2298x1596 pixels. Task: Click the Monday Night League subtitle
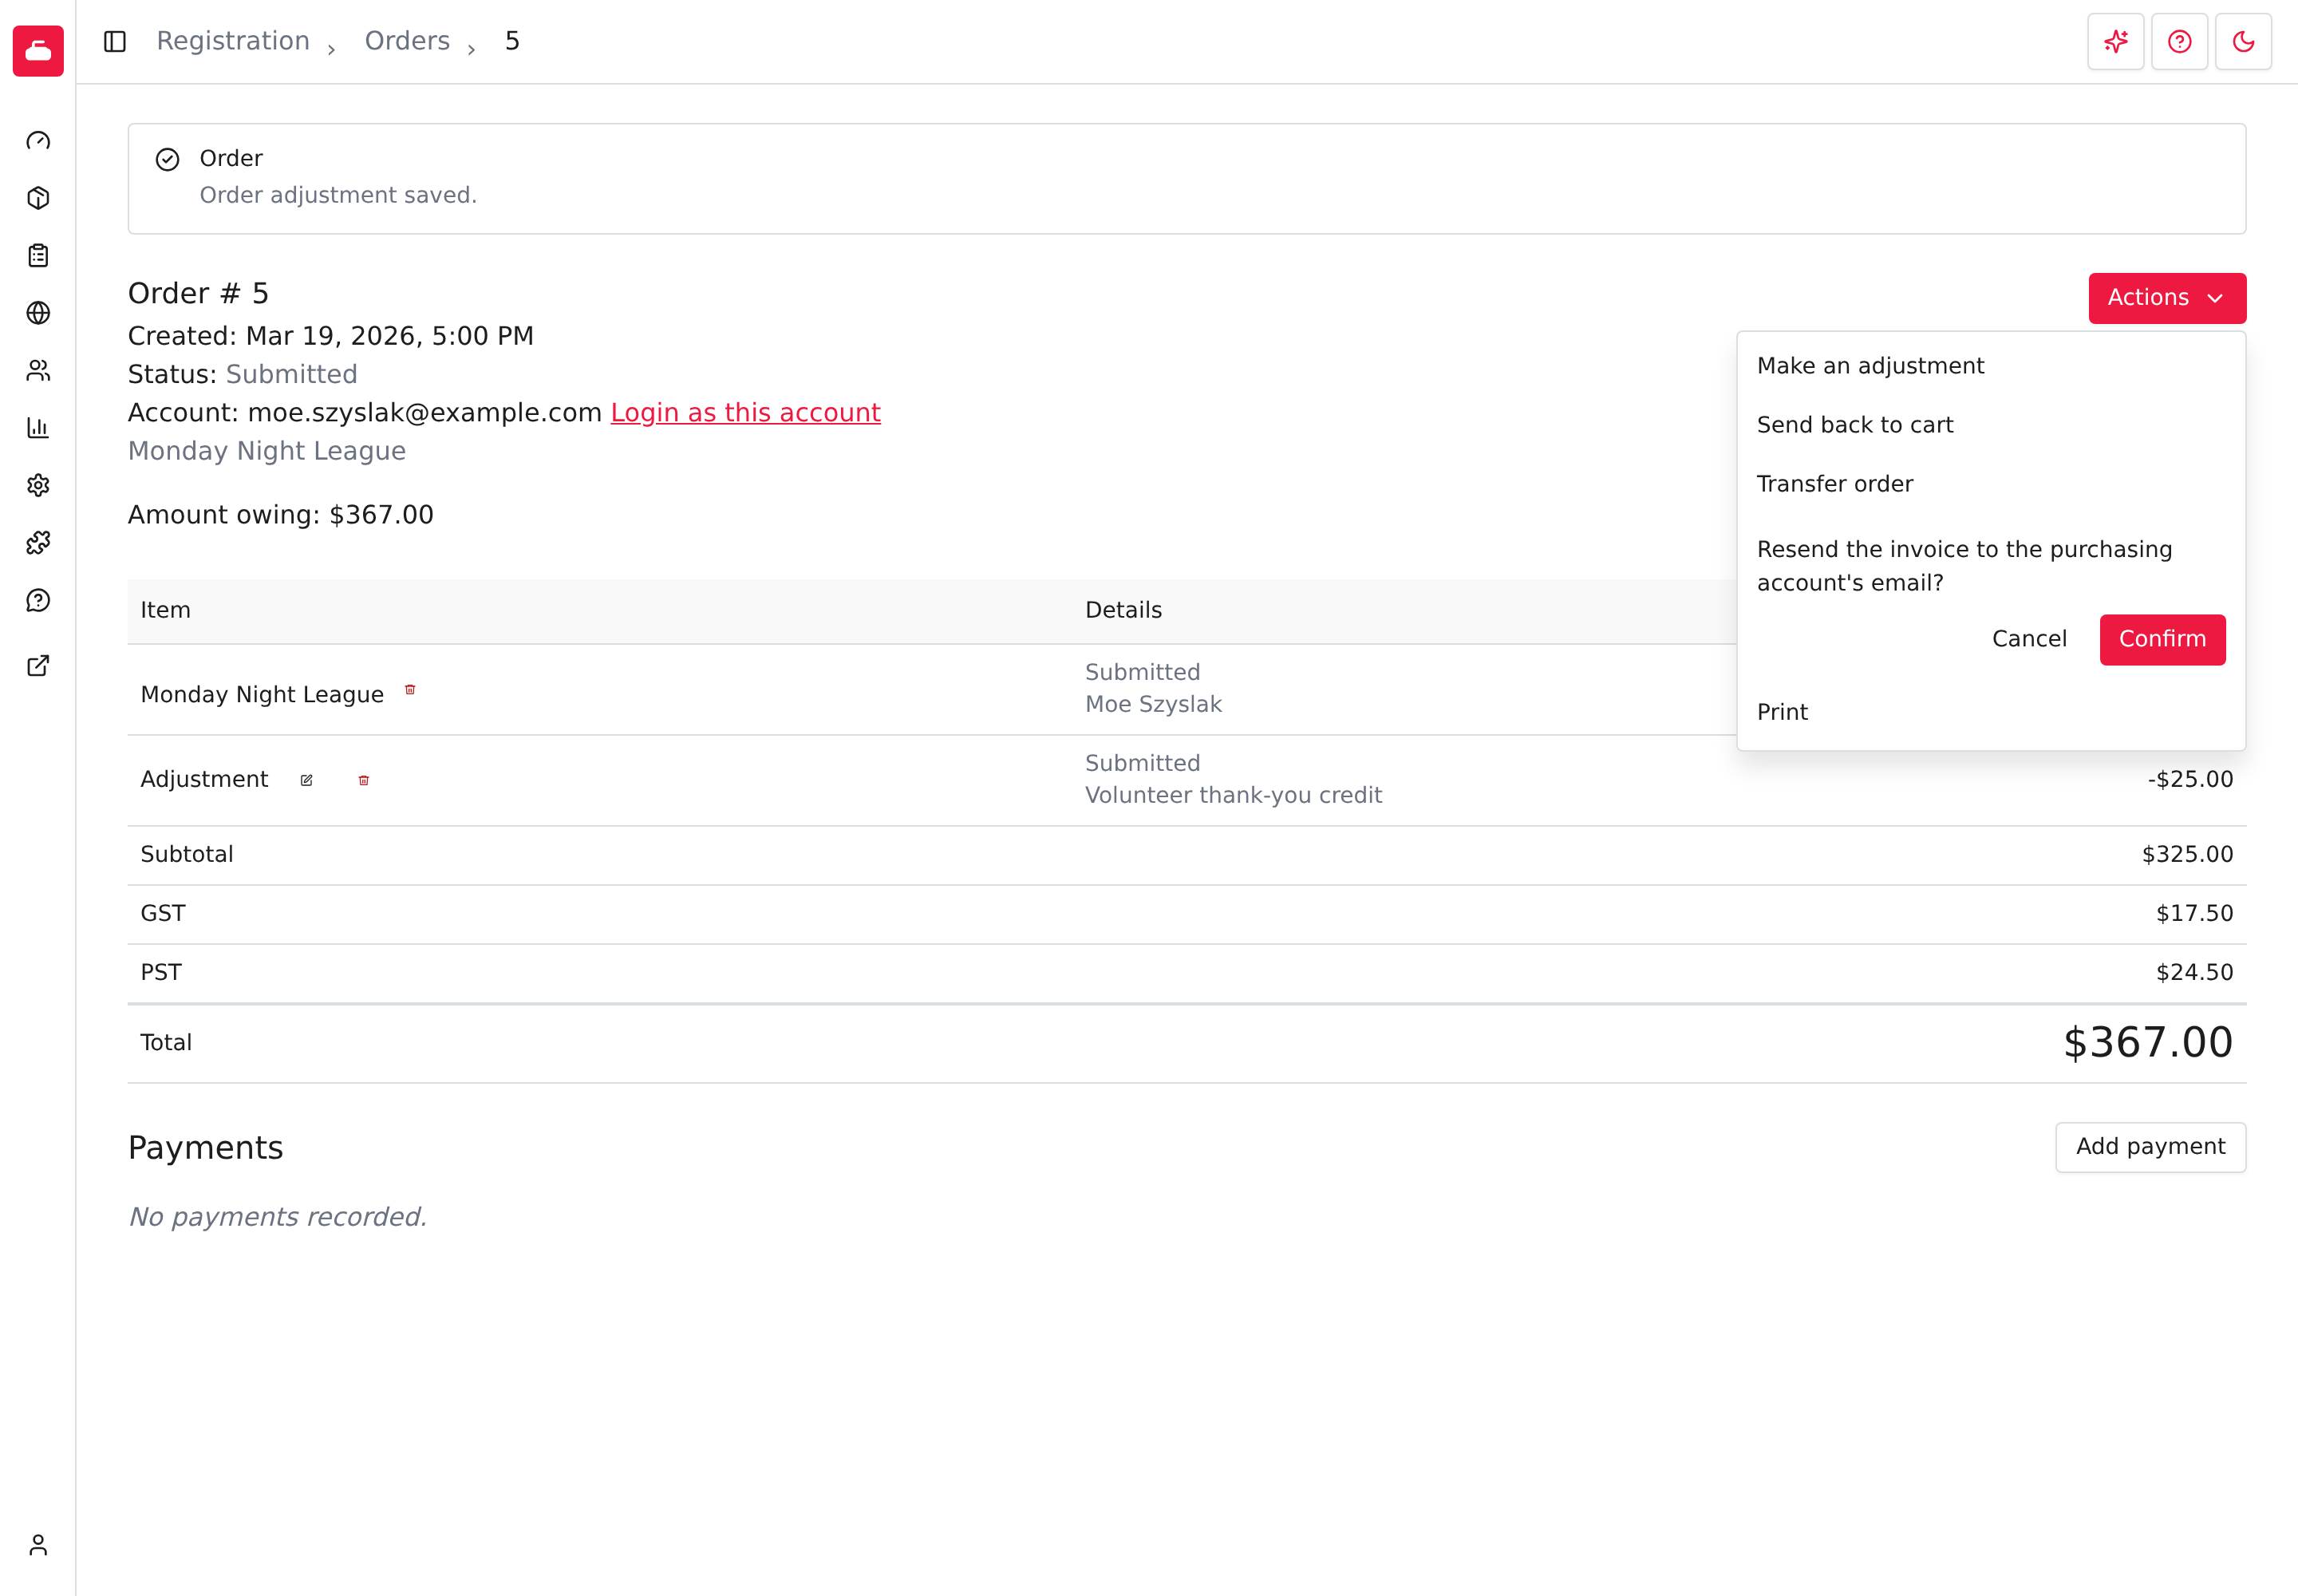pyautogui.click(x=267, y=451)
